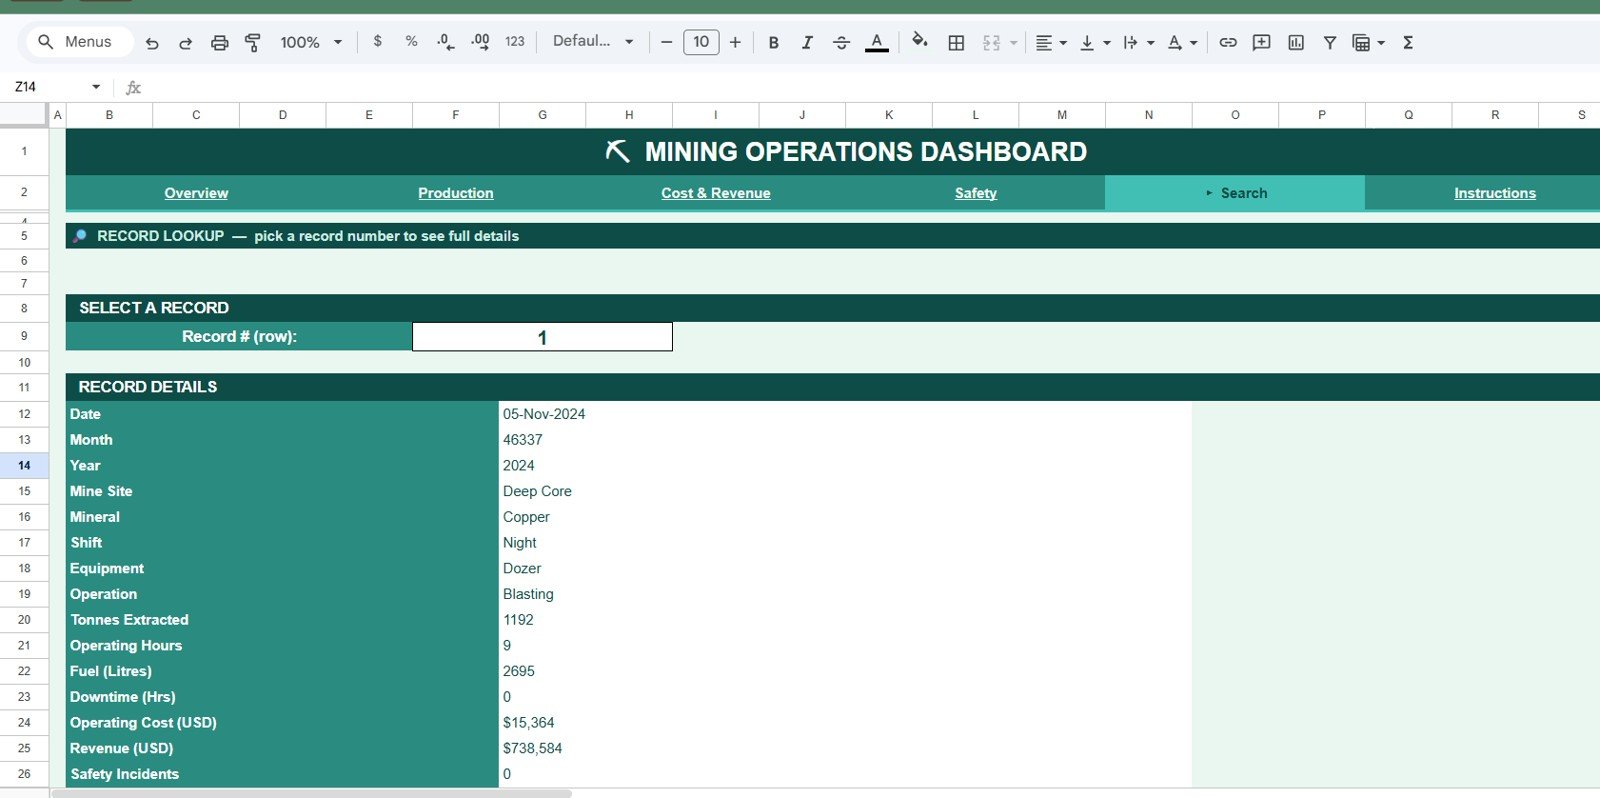Click the Shift value Night
Viewport: 1600px width, 798px height.
click(x=519, y=543)
